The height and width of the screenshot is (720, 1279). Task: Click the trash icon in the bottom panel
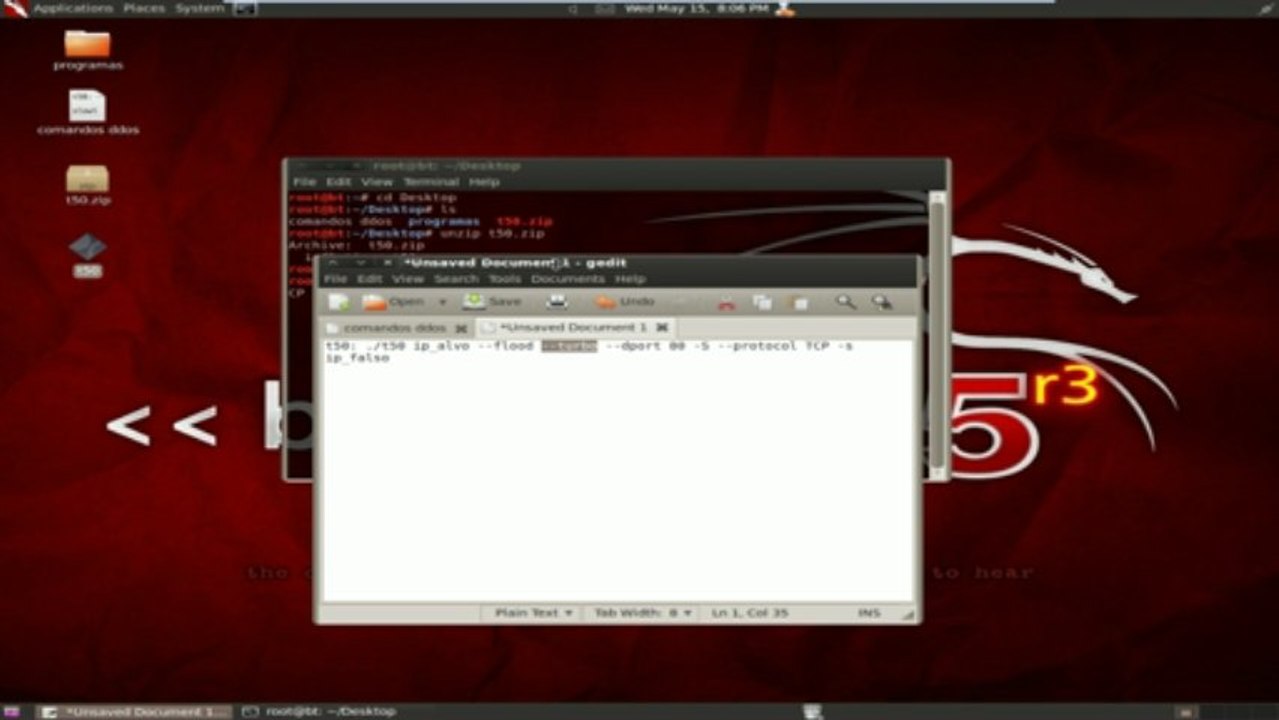coord(812,711)
